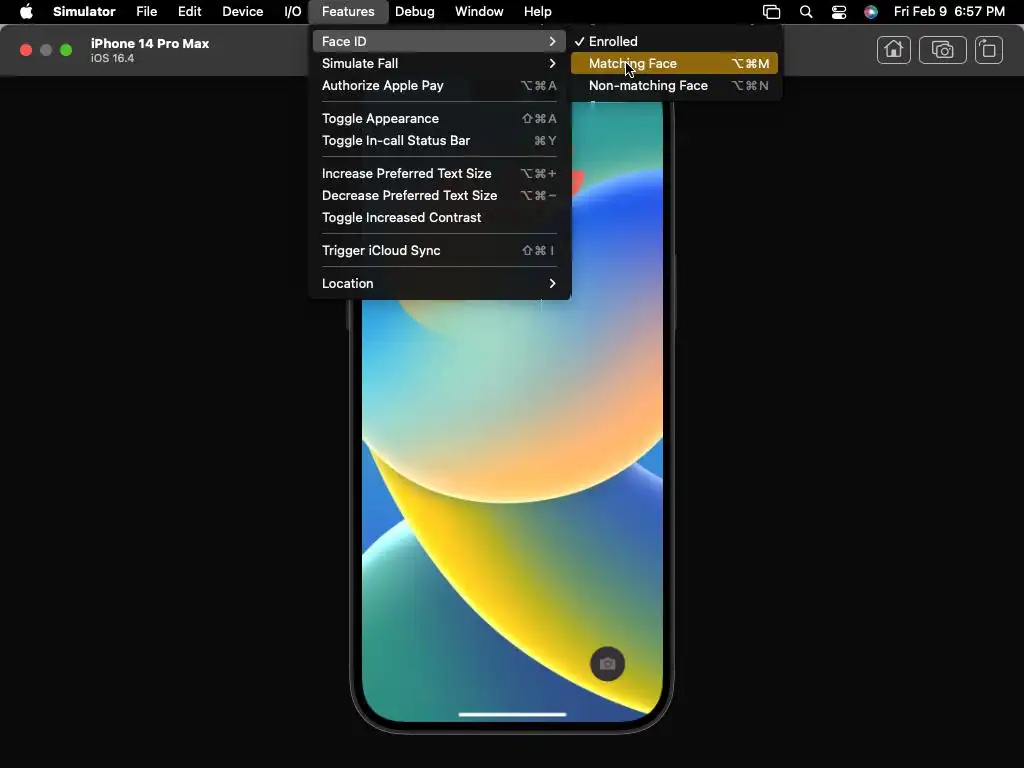Viewport: 1024px width, 768px height.
Task: Open Control Center in the menu bar
Action: pos(839,12)
